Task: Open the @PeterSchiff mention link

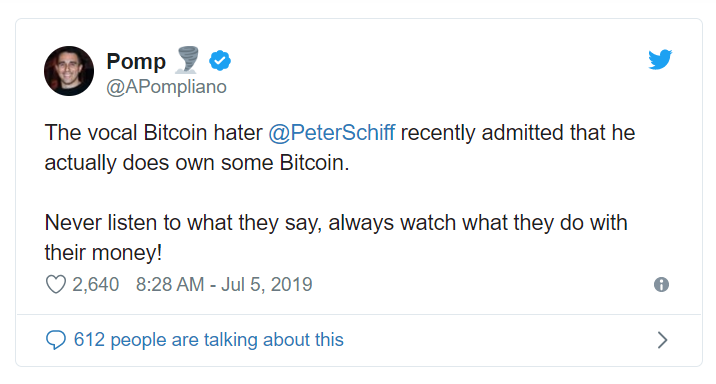Action: coord(332,133)
